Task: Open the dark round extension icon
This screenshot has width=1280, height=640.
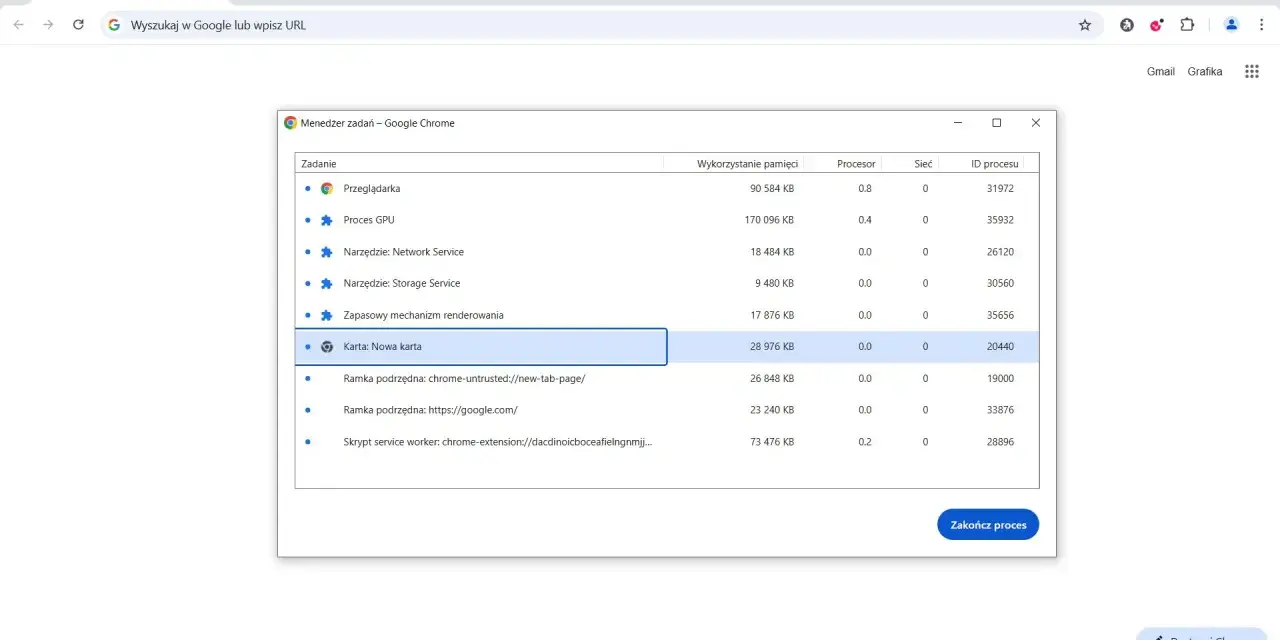Action: pyautogui.click(x=1127, y=25)
